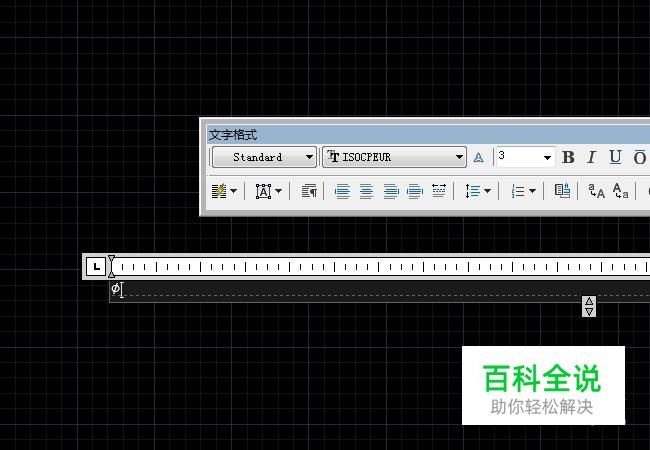Click on the text editor ruler
650x450 pixels.
(379, 266)
